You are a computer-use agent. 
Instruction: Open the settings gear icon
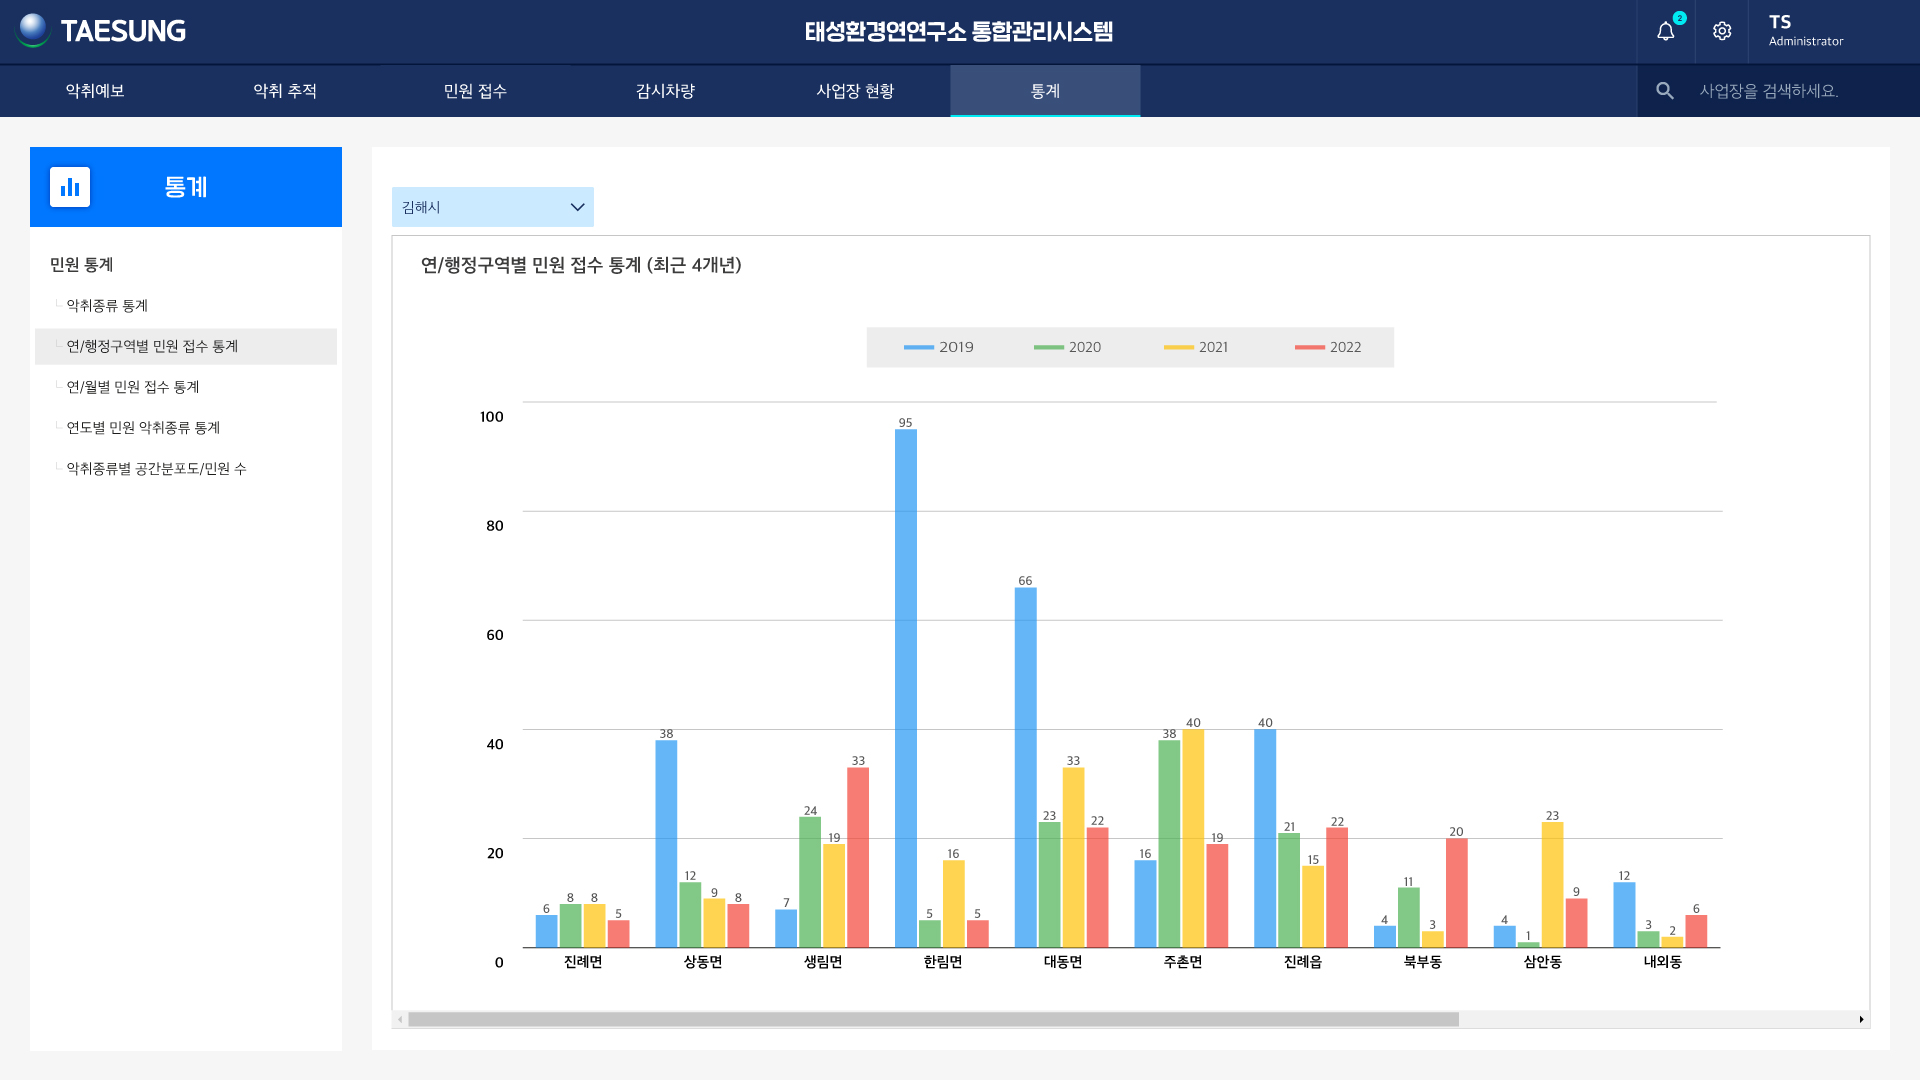(x=1722, y=31)
